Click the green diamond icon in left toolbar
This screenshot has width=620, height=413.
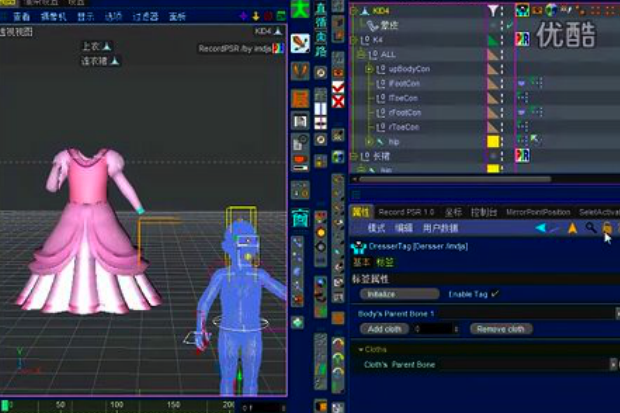point(298,323)
